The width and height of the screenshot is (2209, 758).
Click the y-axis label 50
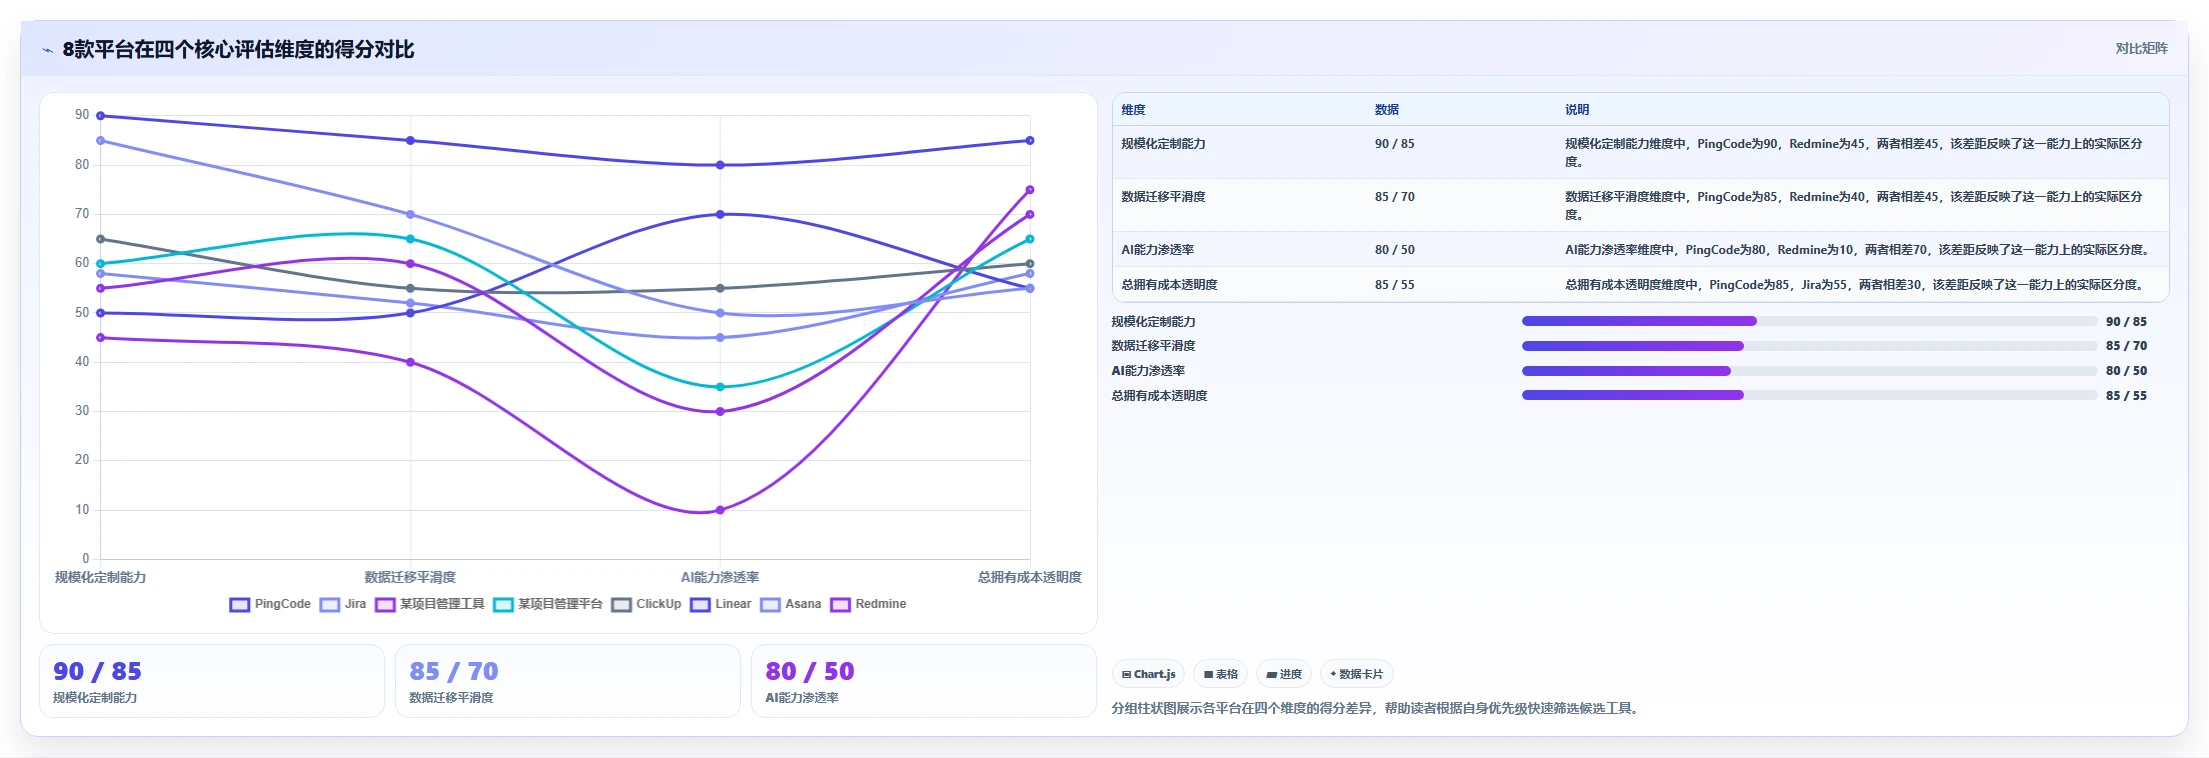82,313
